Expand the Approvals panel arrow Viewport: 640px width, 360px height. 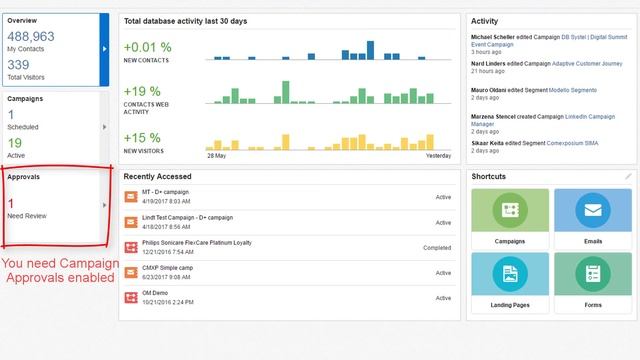[x=104, y=205]
